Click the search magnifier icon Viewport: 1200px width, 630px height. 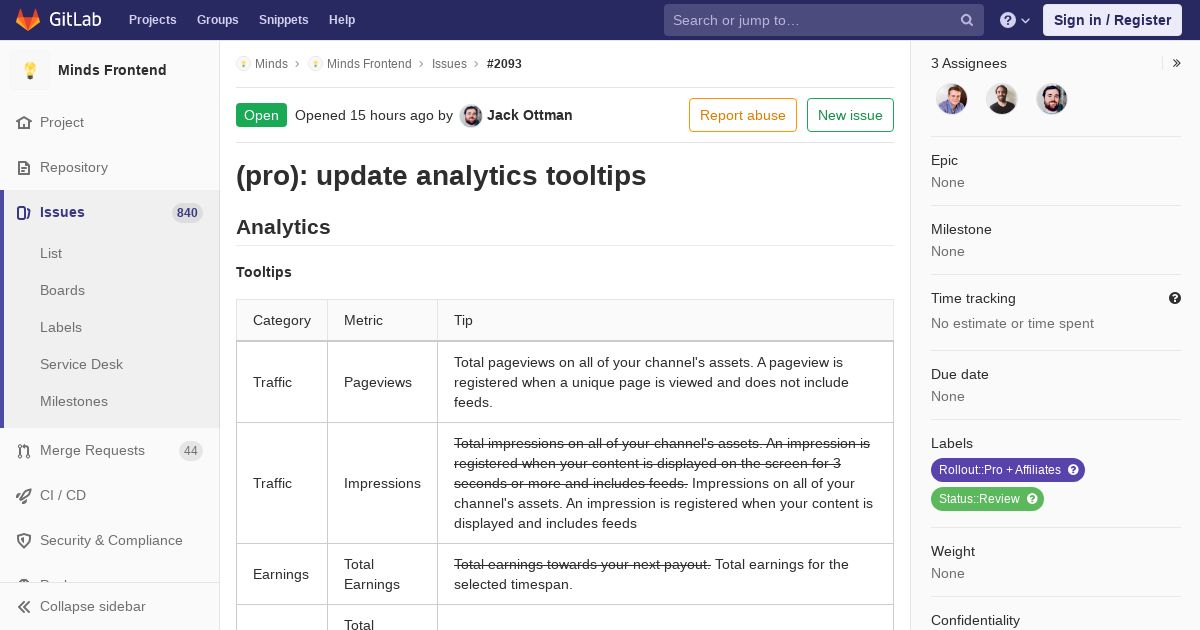tap(967, 20)
